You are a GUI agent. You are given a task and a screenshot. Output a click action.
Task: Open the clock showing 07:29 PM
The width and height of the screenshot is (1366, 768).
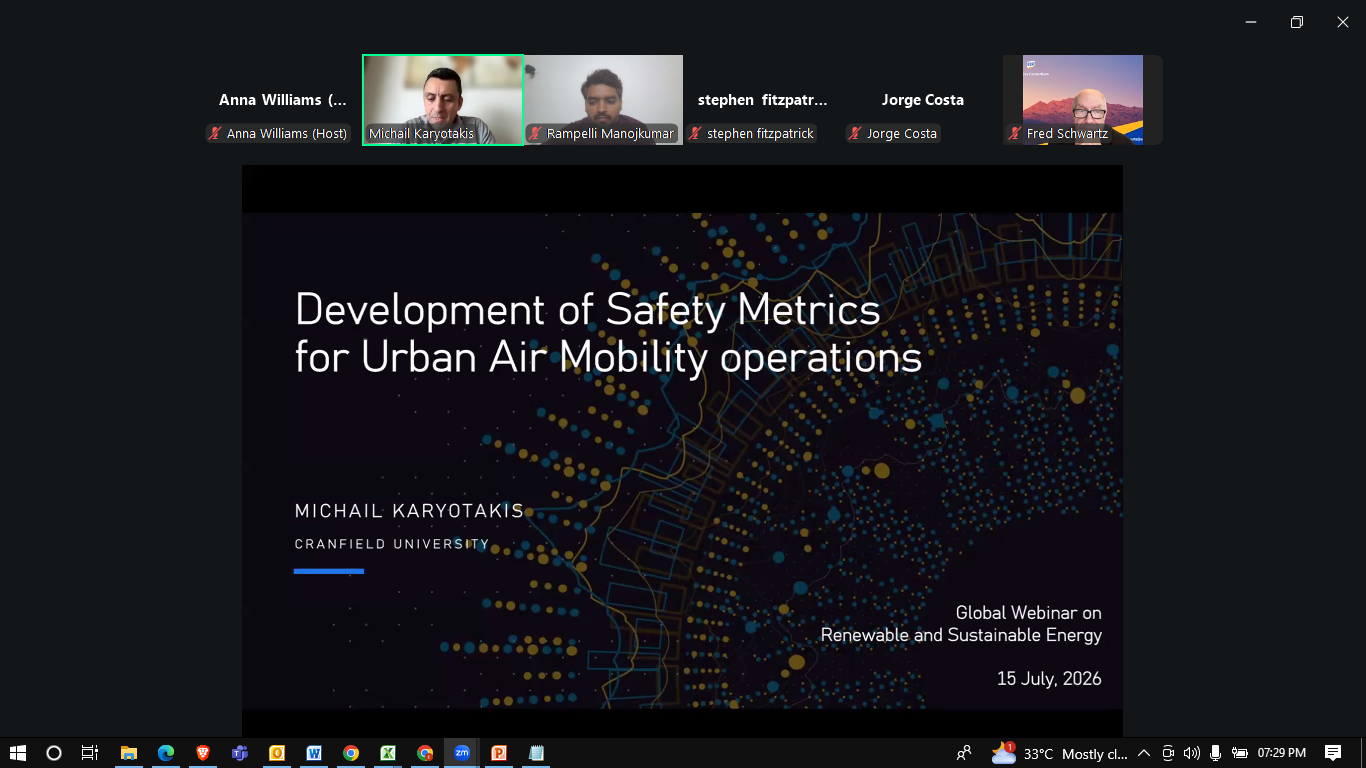click(1282, 753)
